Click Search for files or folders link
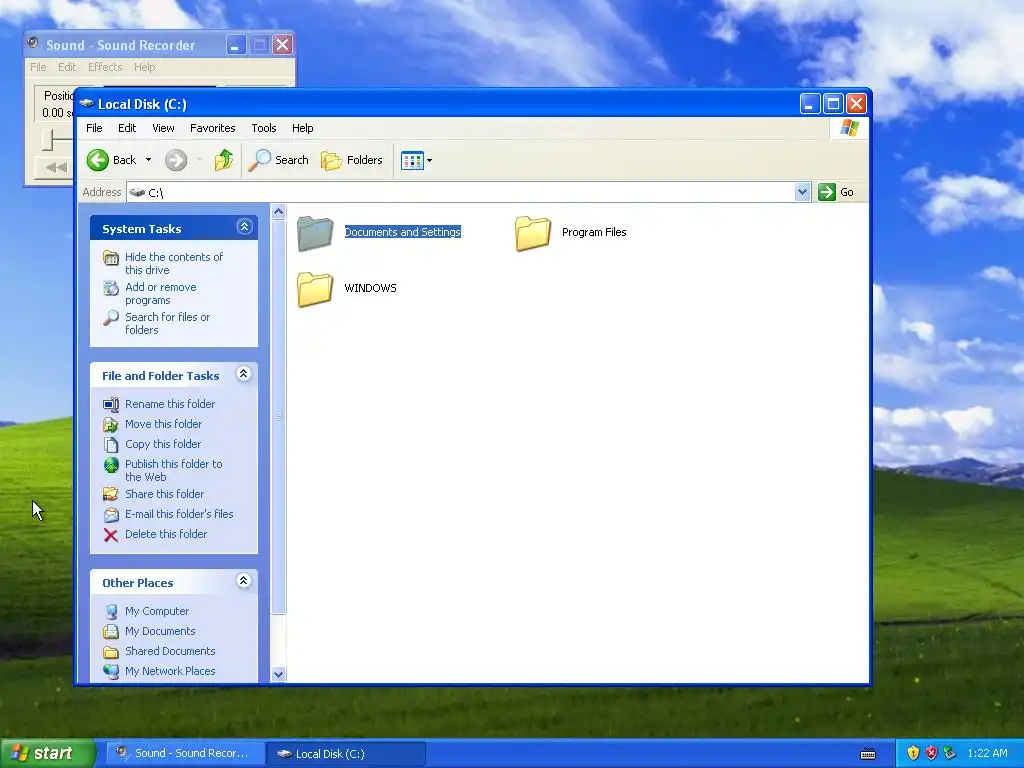Screen dimensions: 1024x768 167,323
